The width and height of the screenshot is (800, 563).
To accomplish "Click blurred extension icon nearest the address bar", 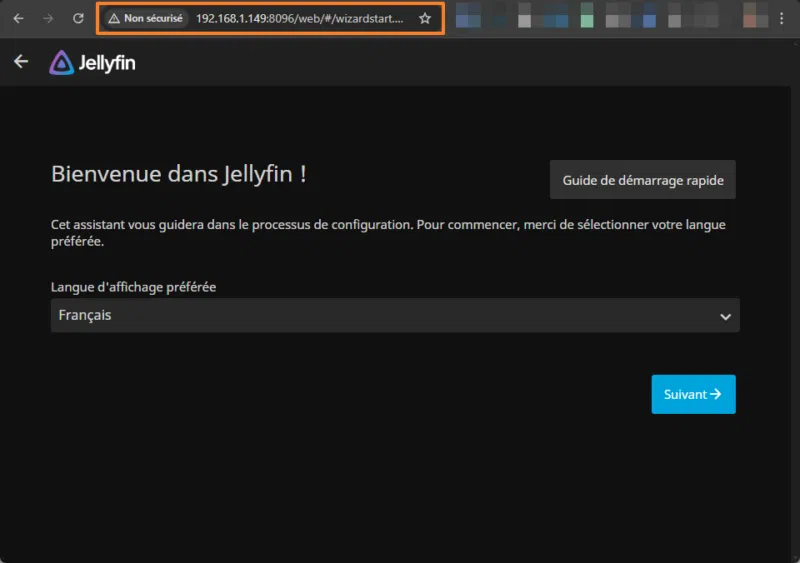I will pyautogui.click(x=467, y=18).
